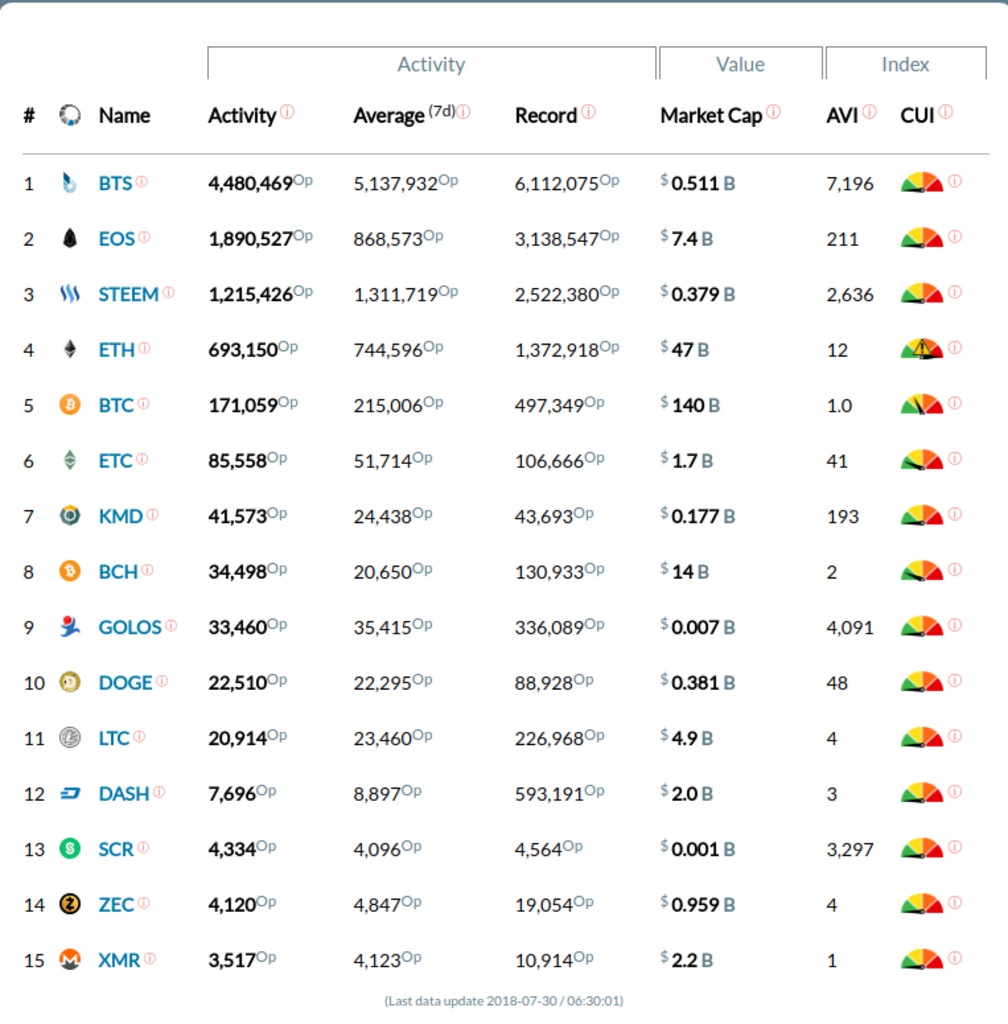Click the ETC coin logo icon
Screen dimensions: 1008x1024
coord(70,460)
